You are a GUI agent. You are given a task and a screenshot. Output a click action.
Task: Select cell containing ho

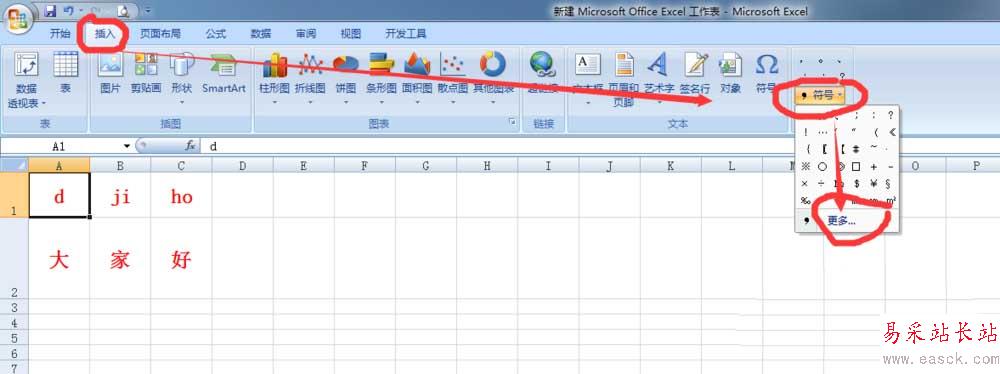click(181, 196)
